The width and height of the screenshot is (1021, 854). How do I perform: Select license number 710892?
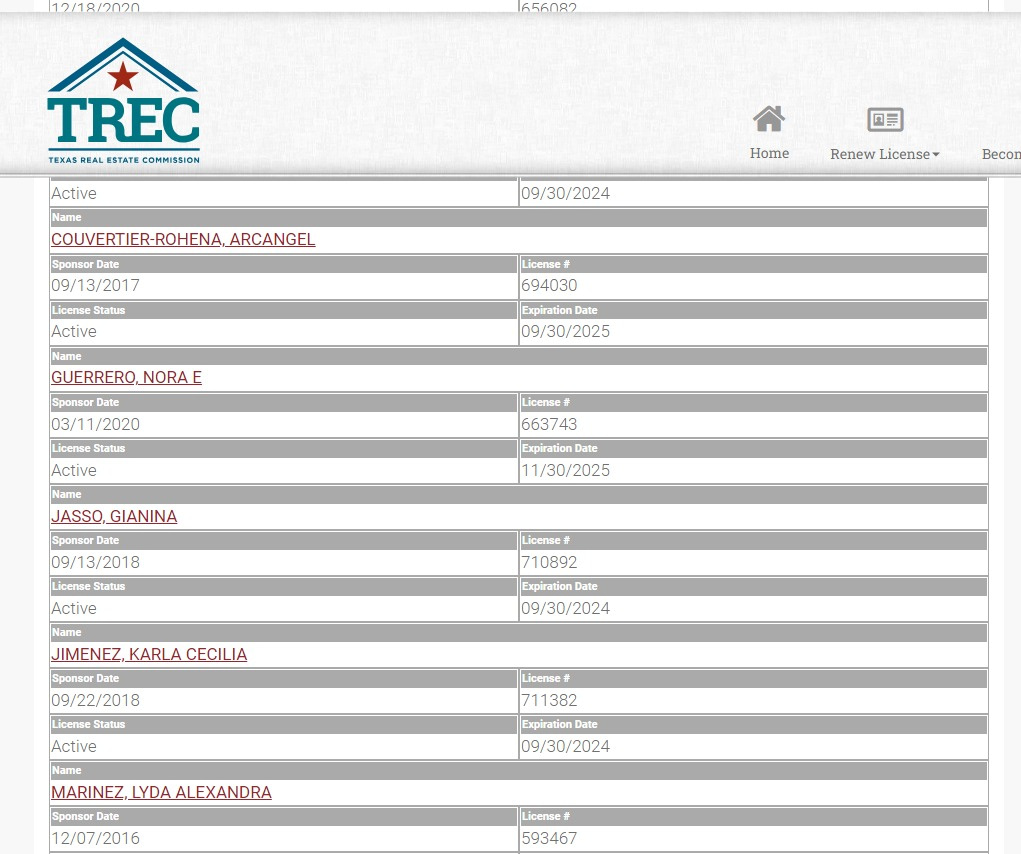tap(549, 562)
